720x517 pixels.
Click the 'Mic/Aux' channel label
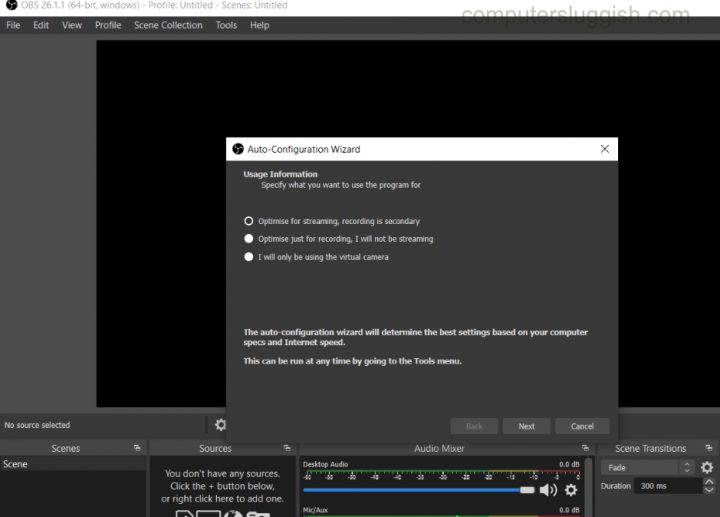[x=315, y=510]
